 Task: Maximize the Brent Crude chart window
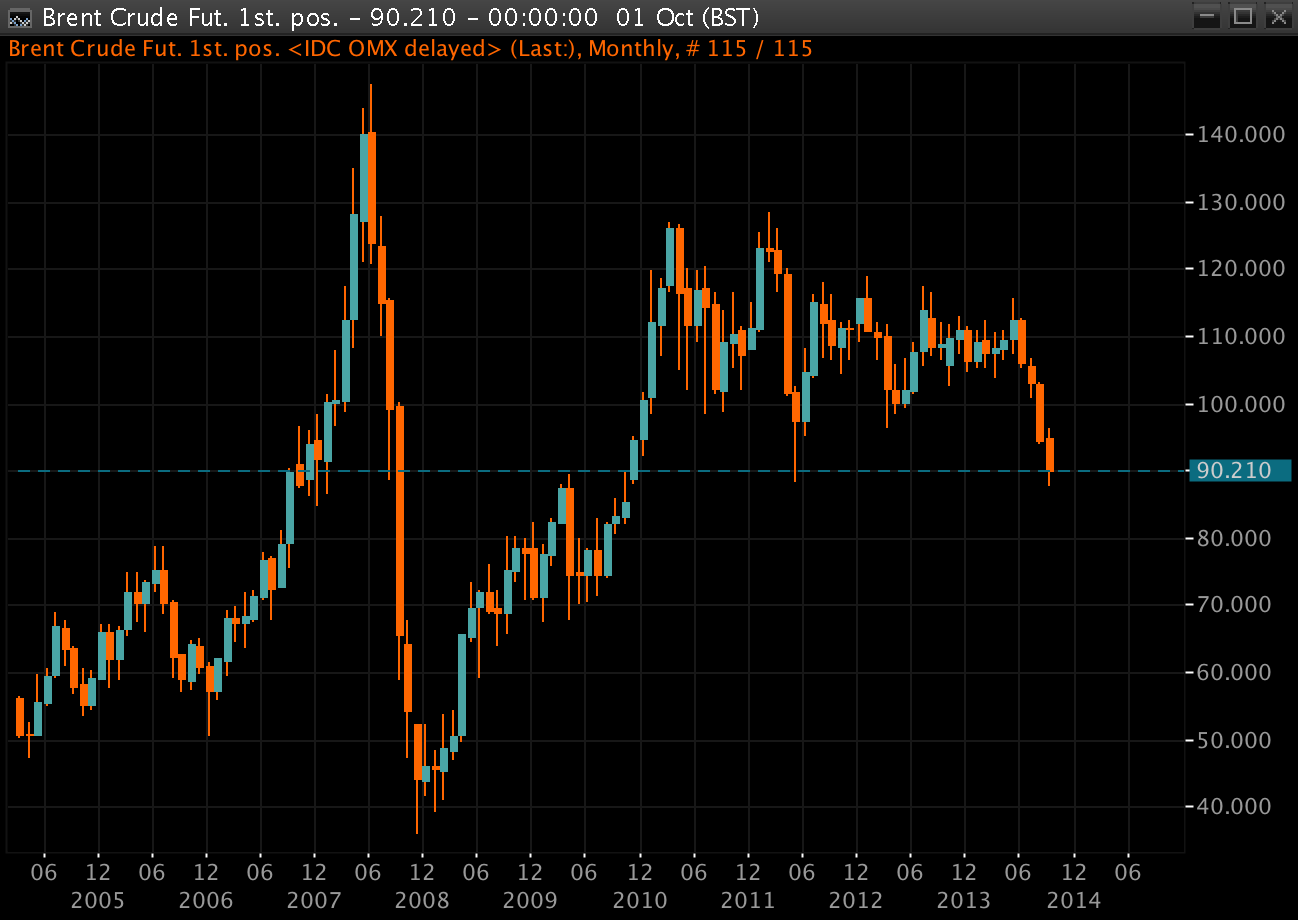[x=1243, y=17]
